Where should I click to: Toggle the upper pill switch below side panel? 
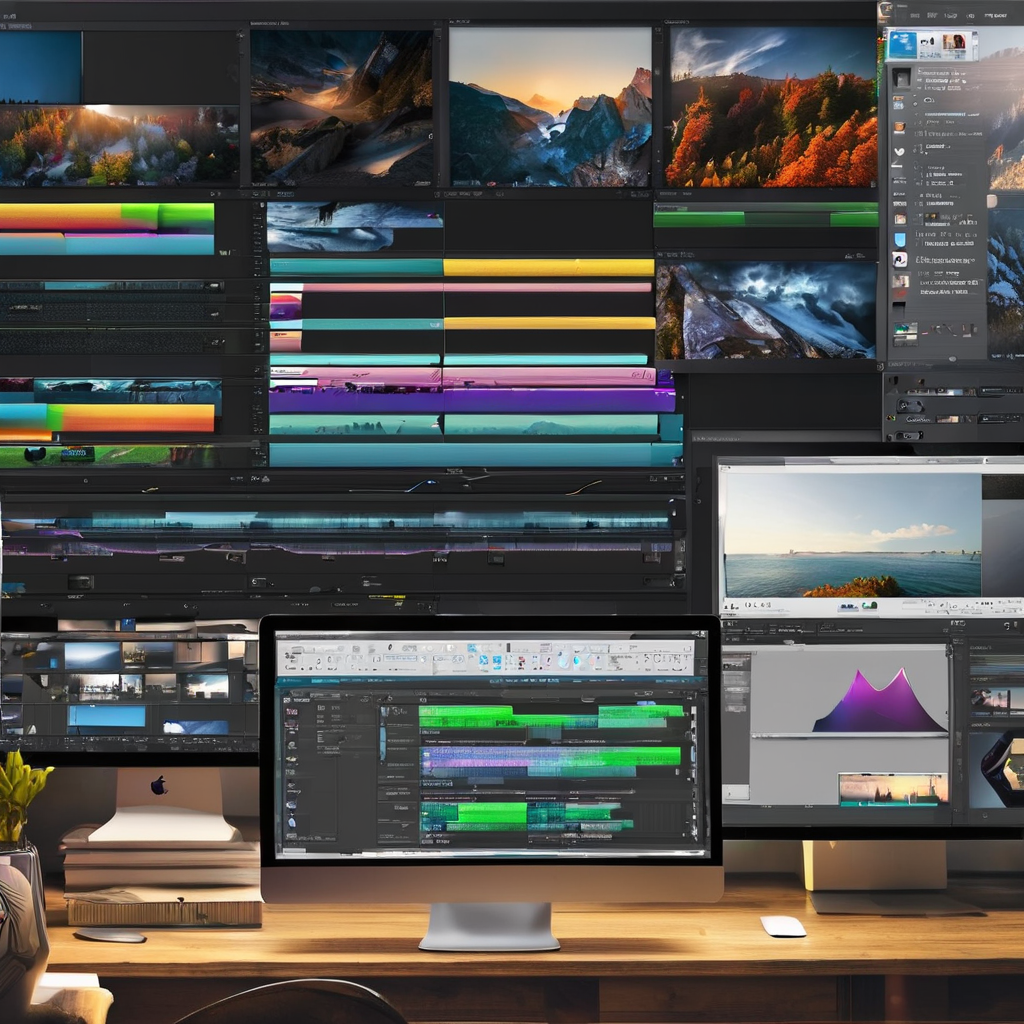point(910,405)
